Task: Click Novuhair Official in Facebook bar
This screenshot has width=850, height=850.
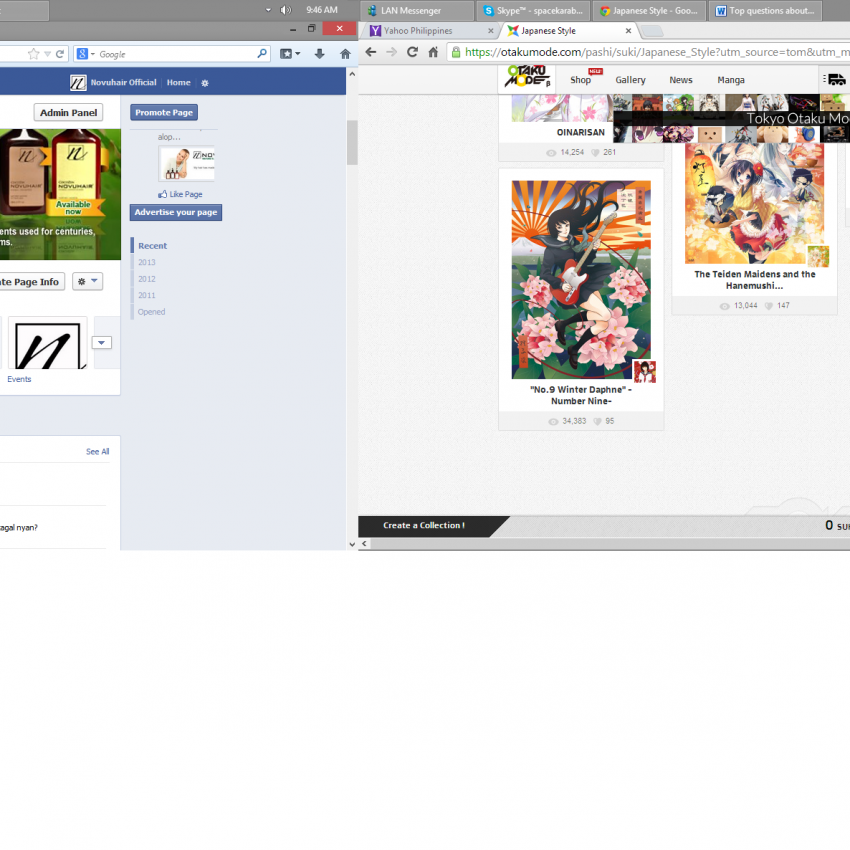Action: click(124, 82)
